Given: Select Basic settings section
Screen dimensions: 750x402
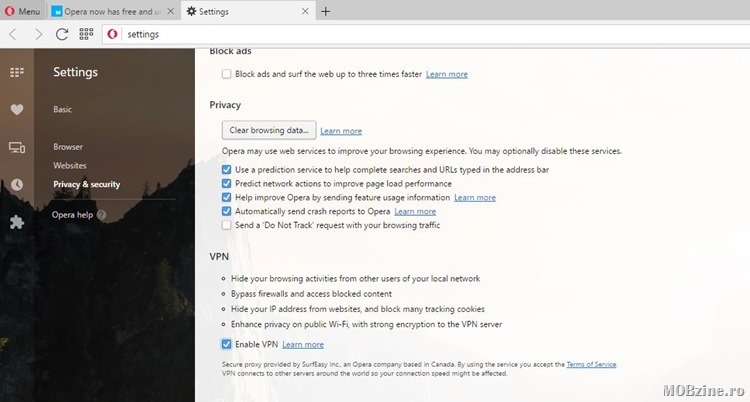Looking at the screenshot, I should (62, 110).
